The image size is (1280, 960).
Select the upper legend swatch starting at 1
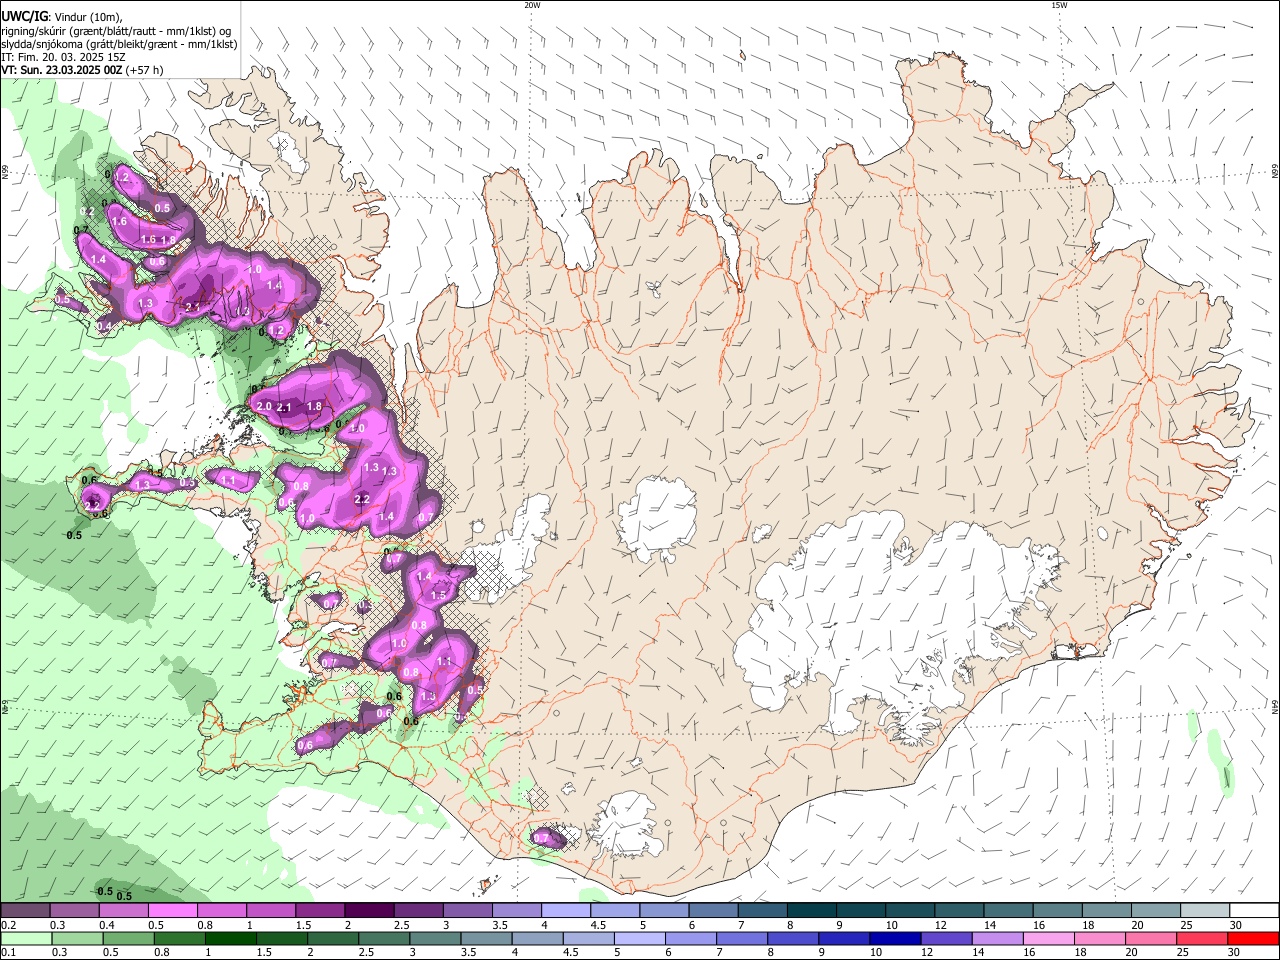point(270,910)
